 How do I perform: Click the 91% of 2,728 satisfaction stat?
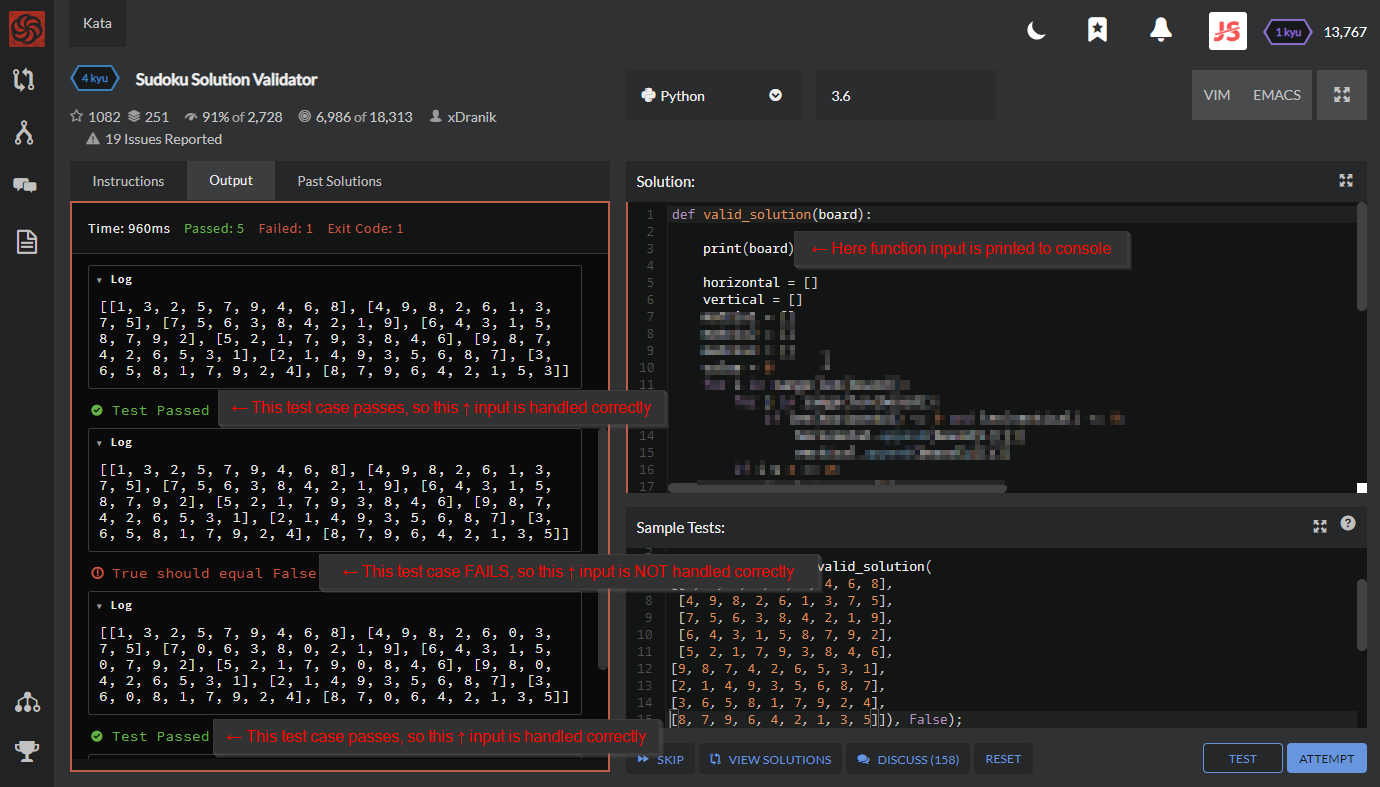241,117
